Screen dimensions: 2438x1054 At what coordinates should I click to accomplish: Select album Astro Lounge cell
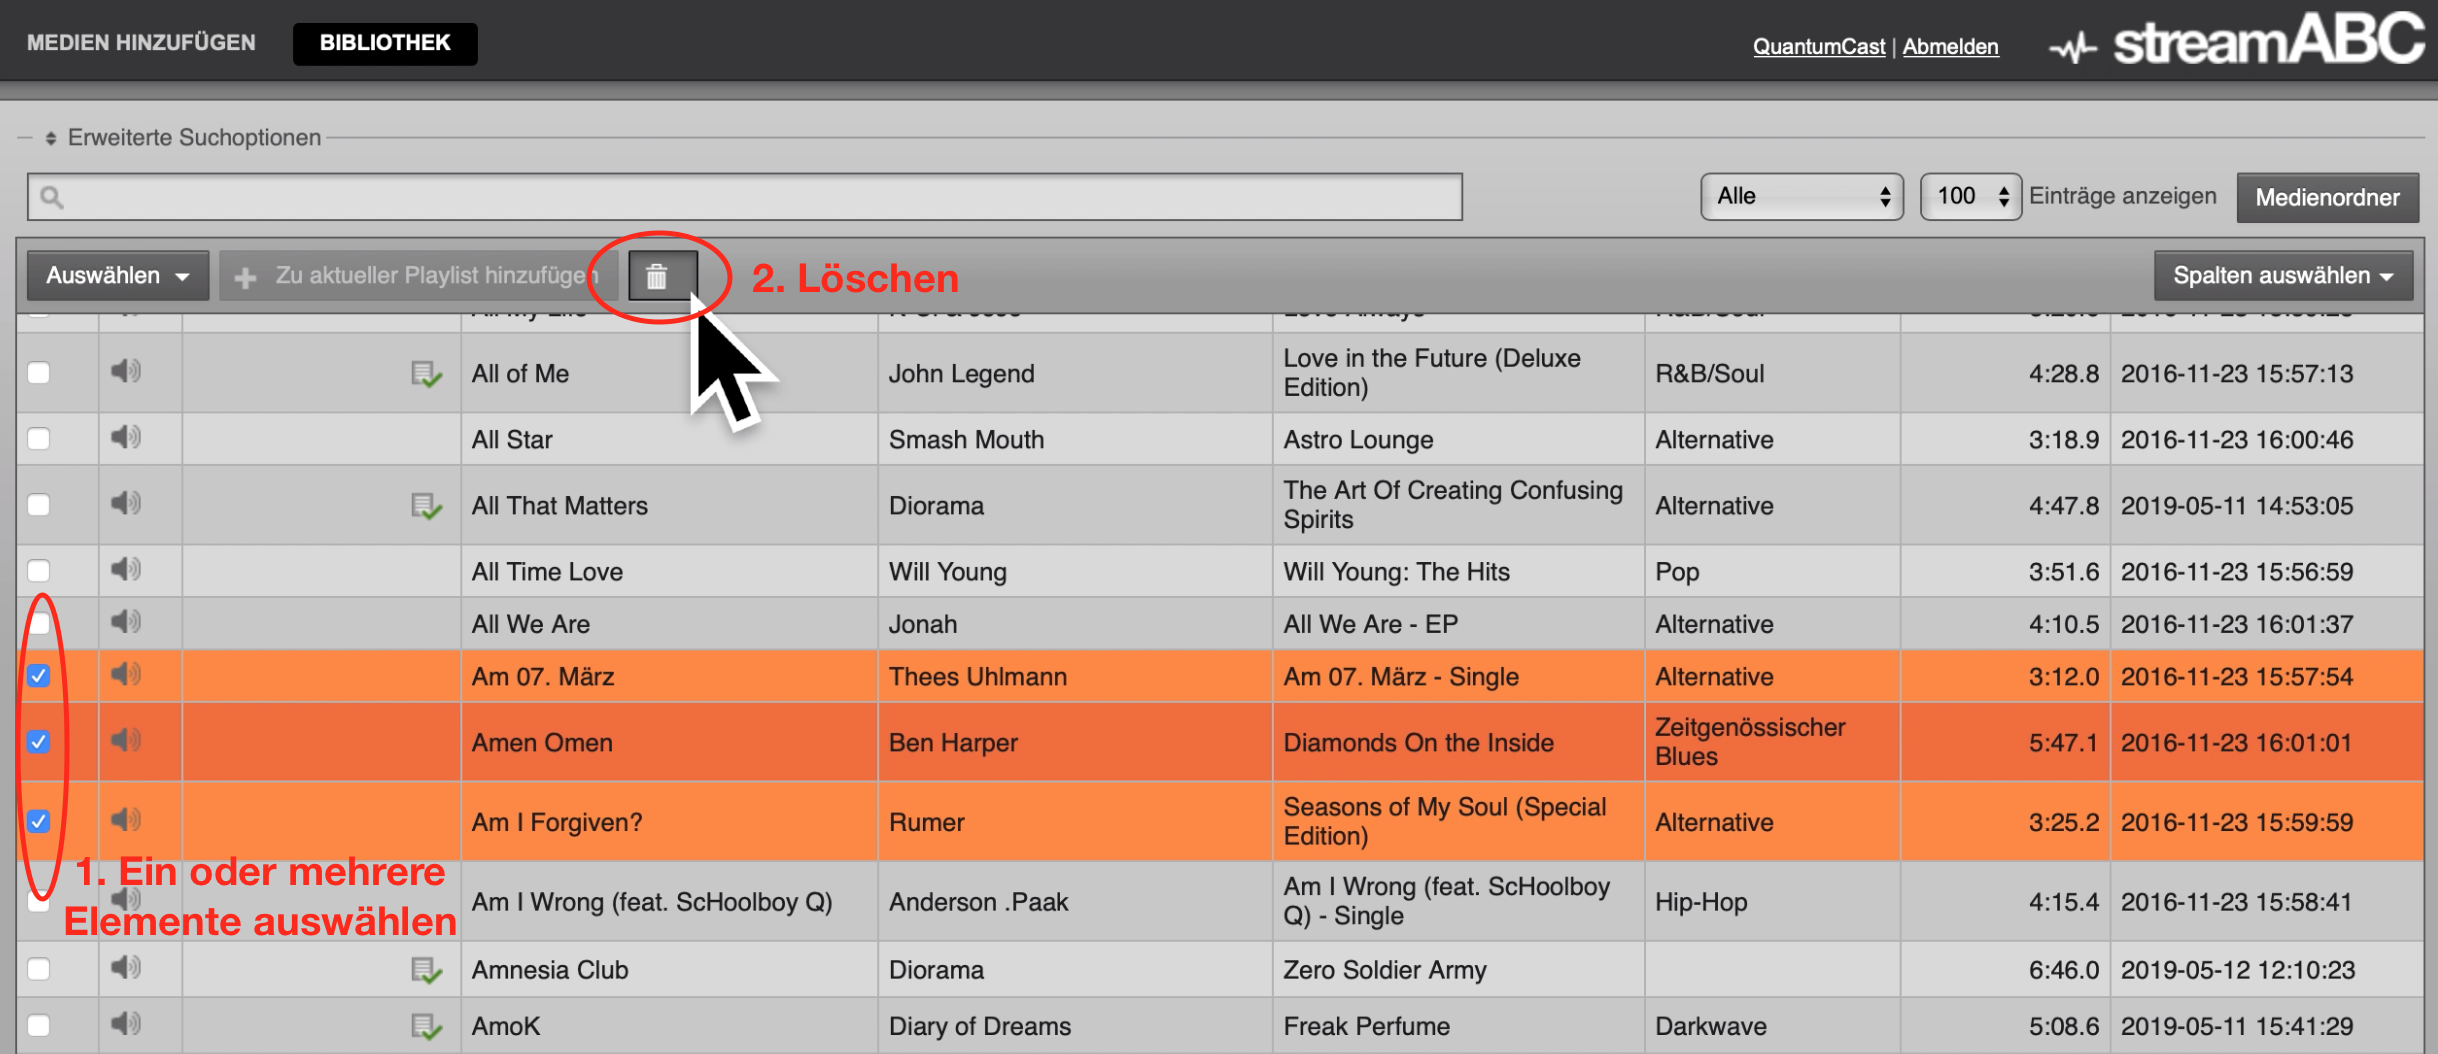(x=1358, y=440)
